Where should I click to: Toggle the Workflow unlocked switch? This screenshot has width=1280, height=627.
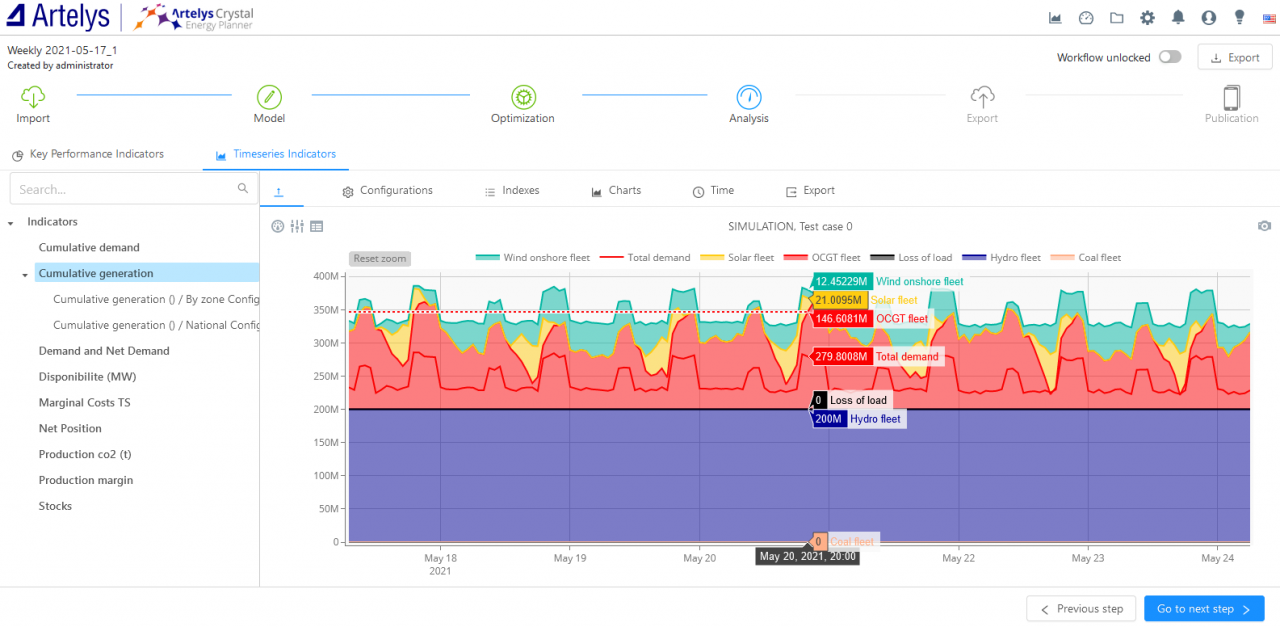(1169, 58)
